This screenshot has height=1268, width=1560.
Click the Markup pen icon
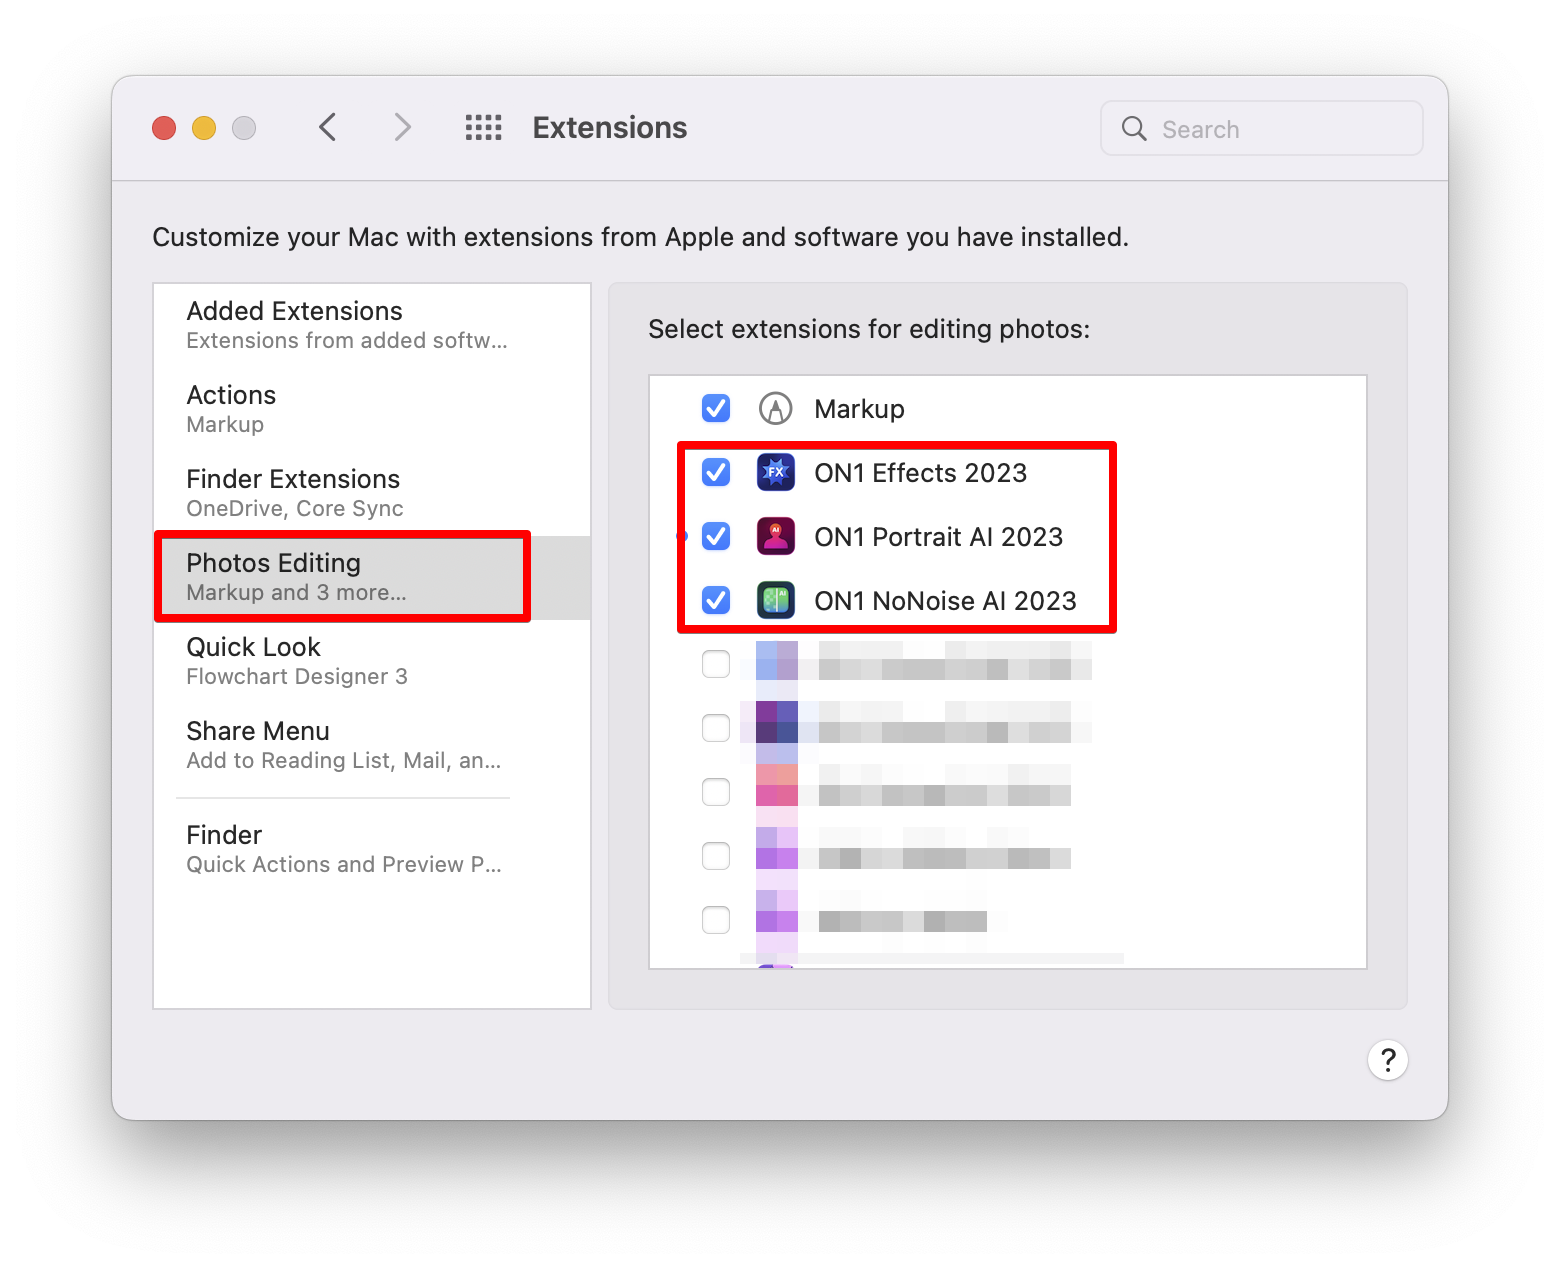tap(775, 409)
